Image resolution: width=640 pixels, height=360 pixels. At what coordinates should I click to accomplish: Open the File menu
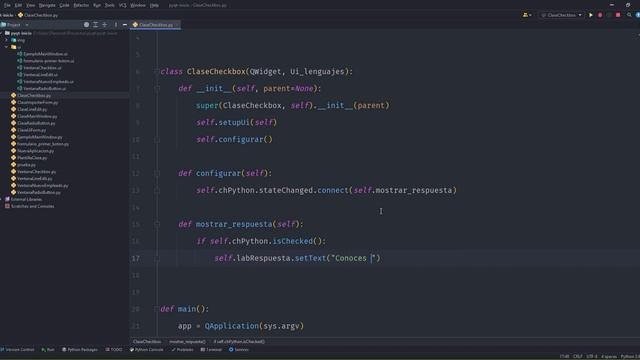pyautogui.click(x=7, y=5)
